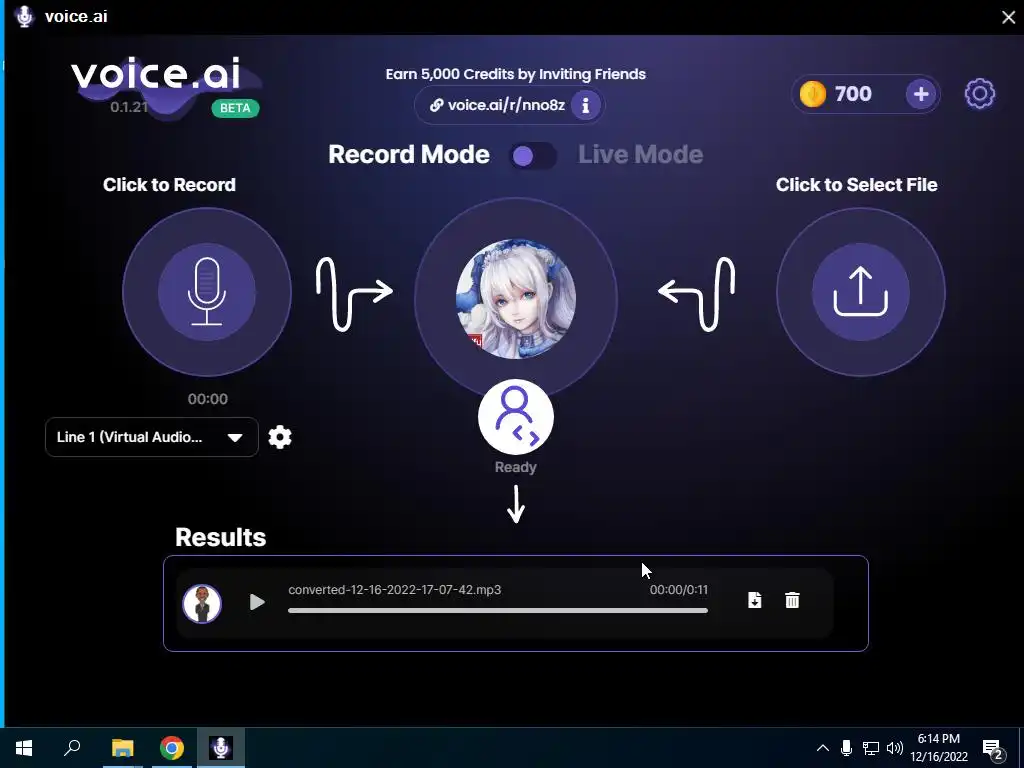Click the BETA badge

click(x=235, y=108)
